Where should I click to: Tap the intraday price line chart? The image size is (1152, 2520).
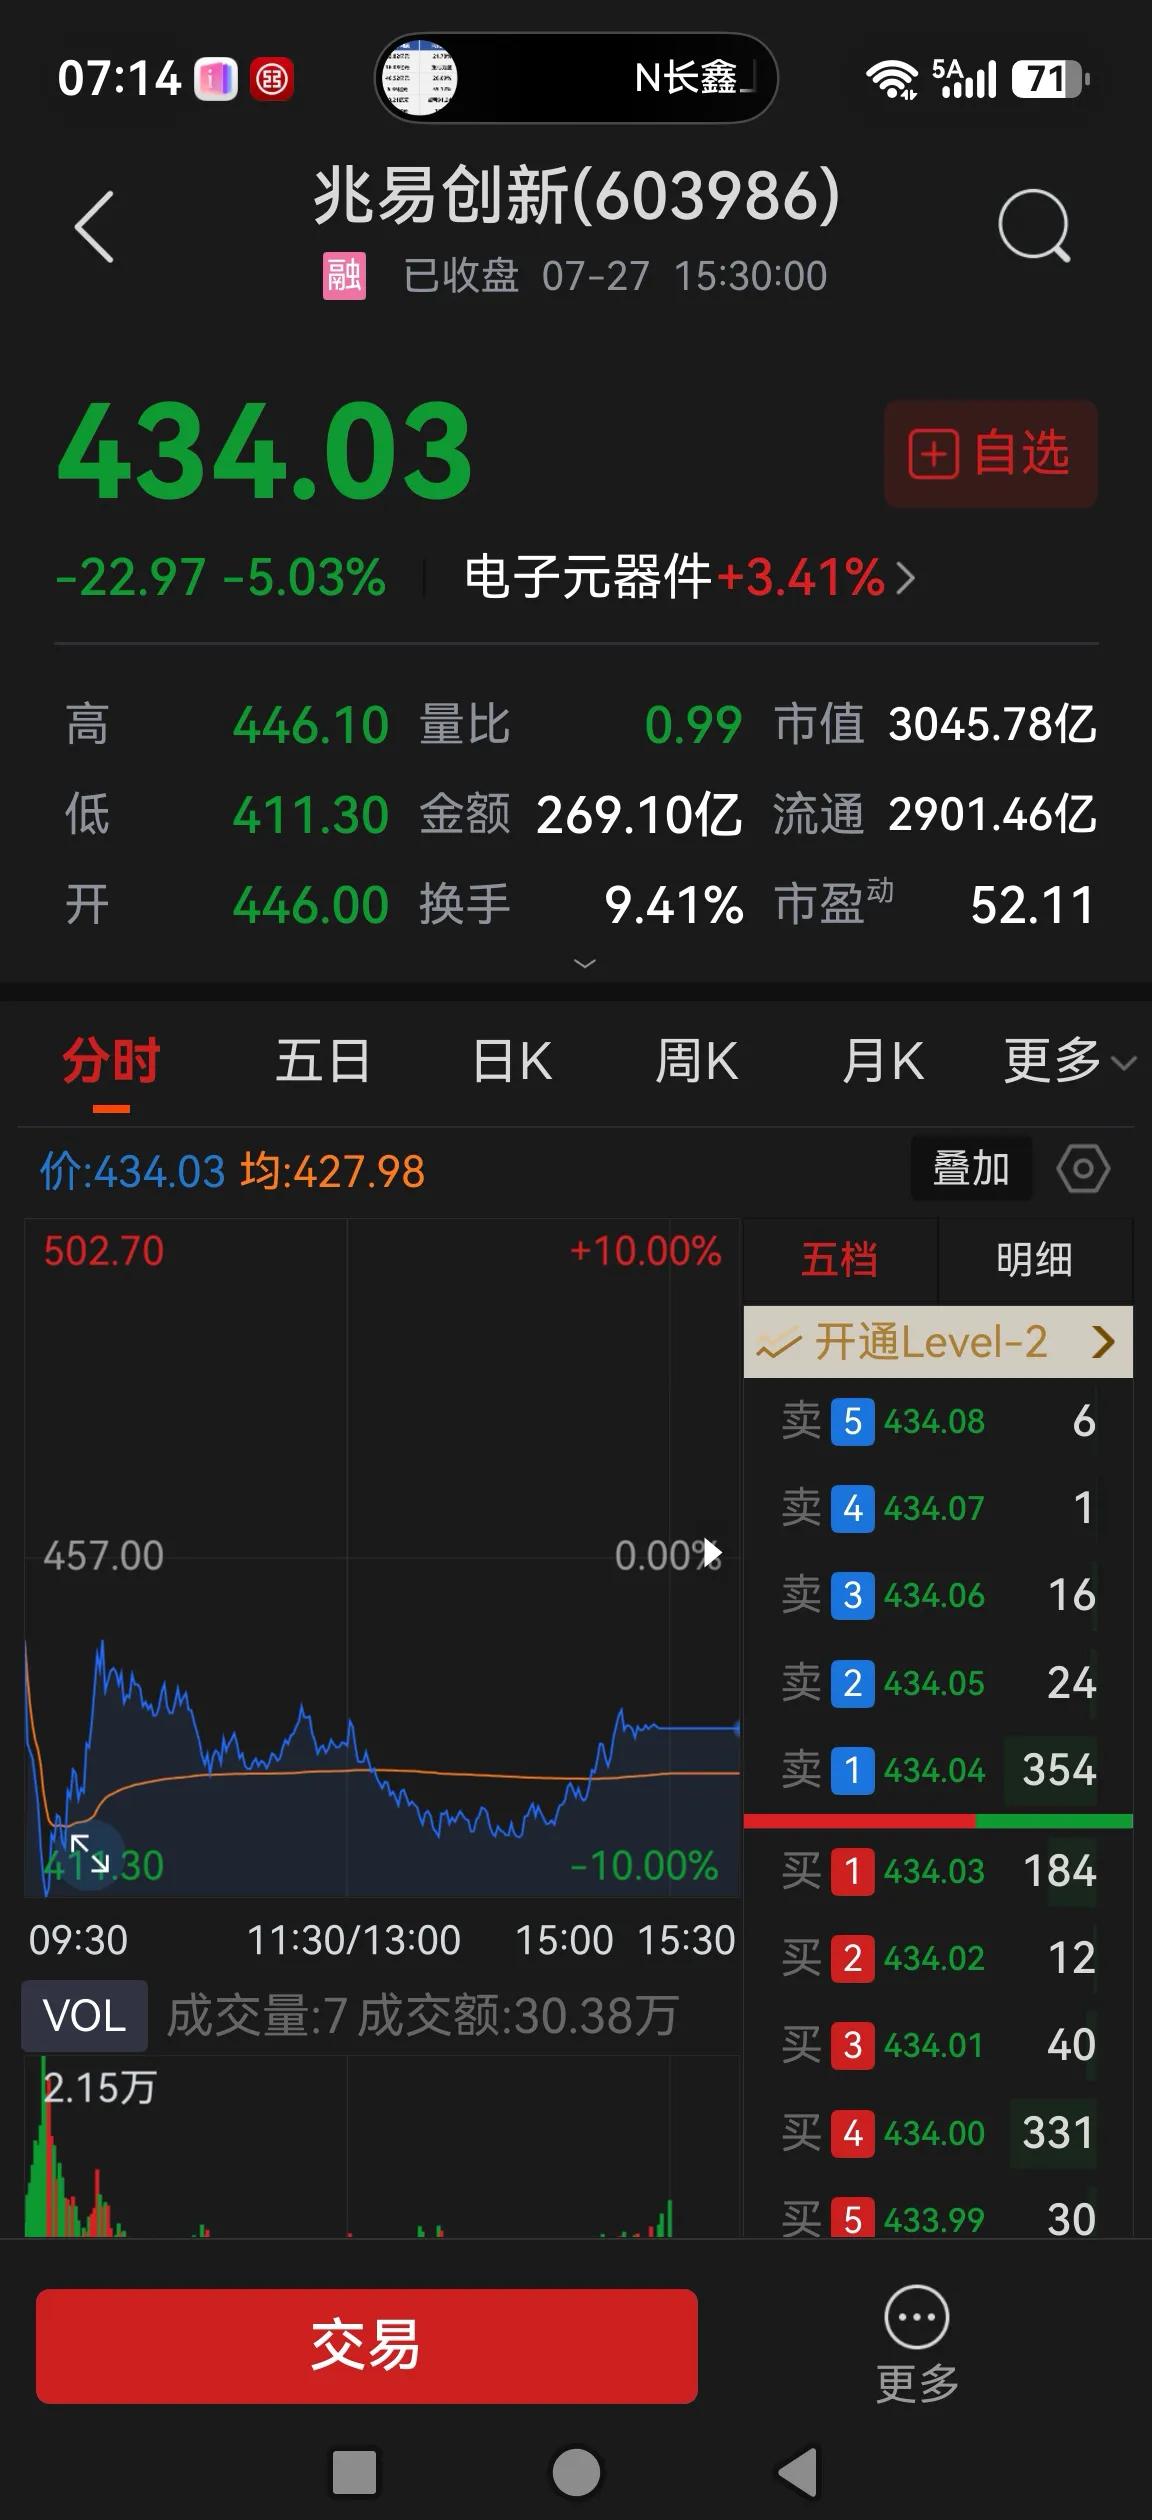[382, 1558]
